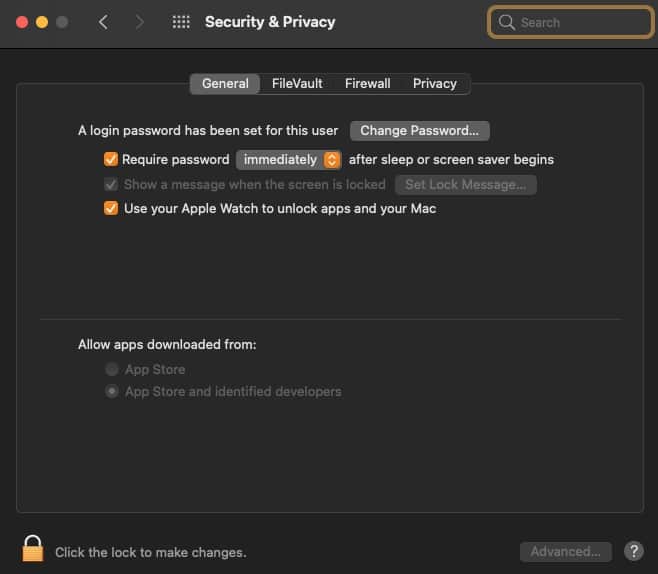The image size is (658, 574).
Task: Click the Change Password button
Action: pos(420,131)
